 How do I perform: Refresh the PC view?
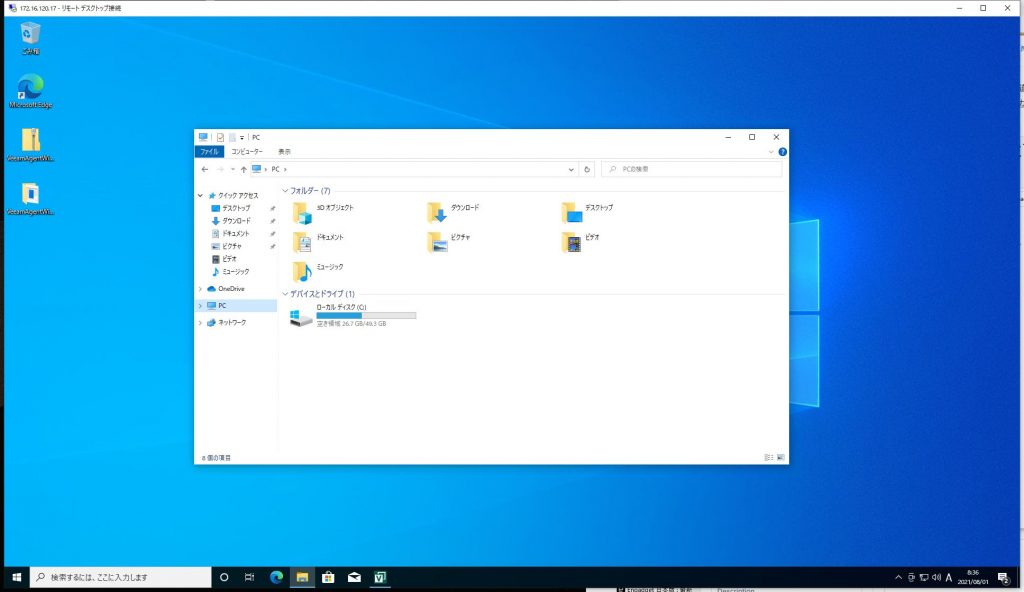pyautogui.click(x=587, y=169)
